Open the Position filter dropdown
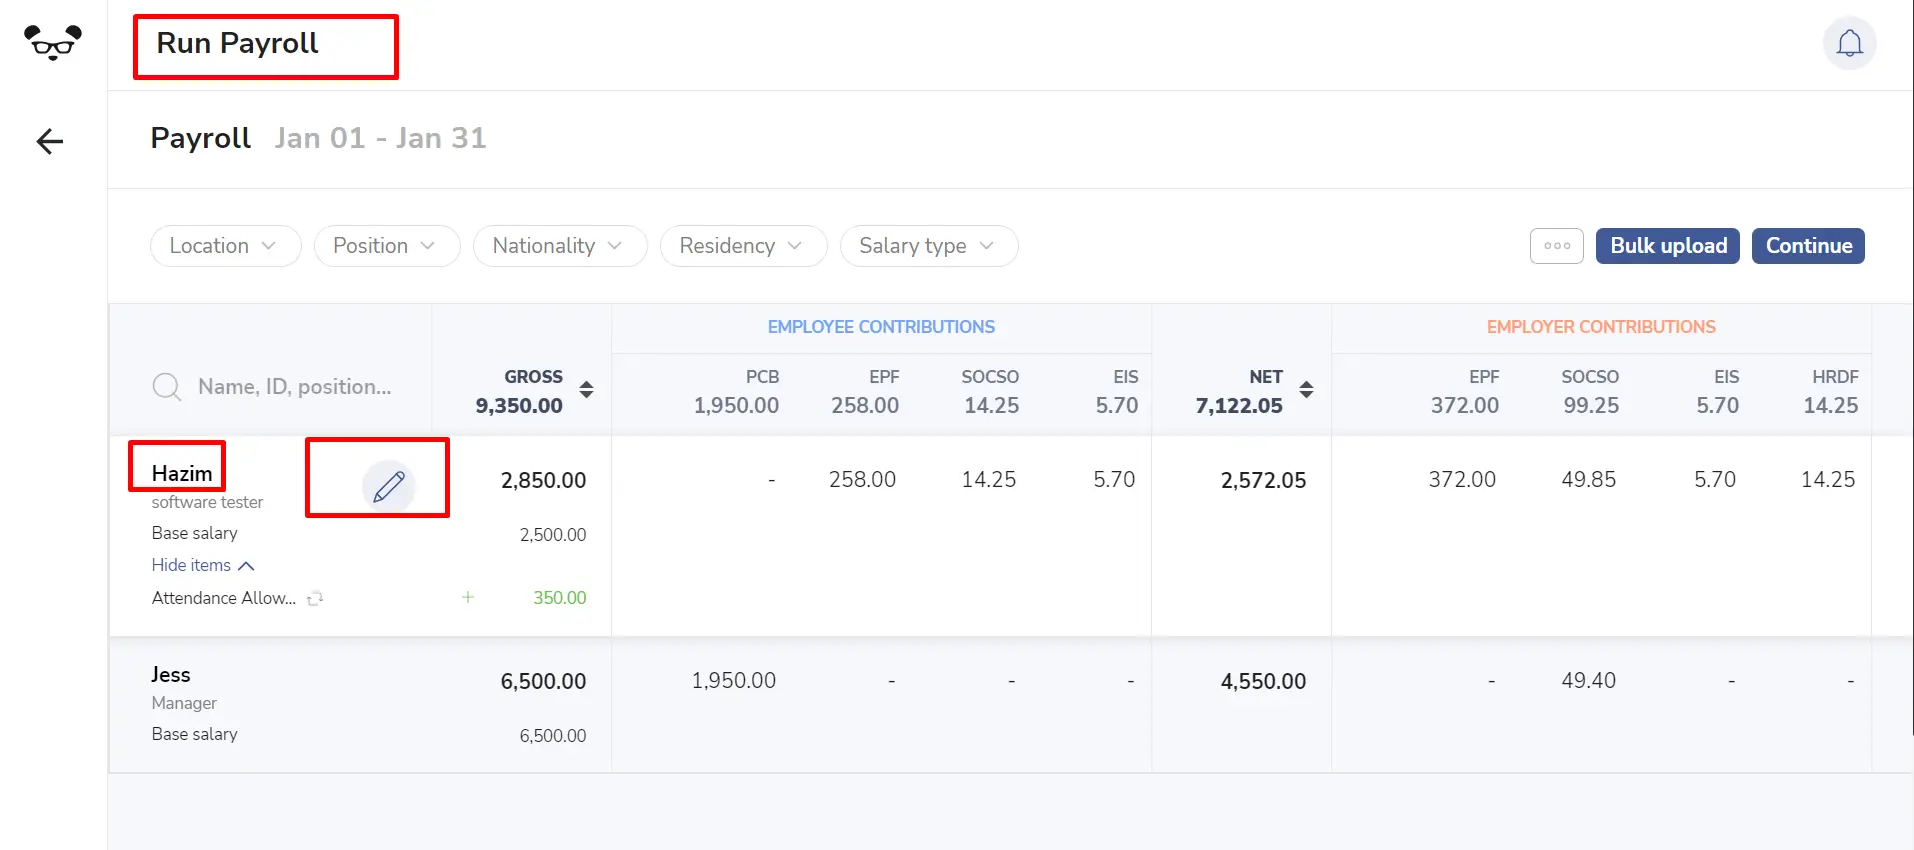The image size is (1914, 850). (x=387, y=246)
